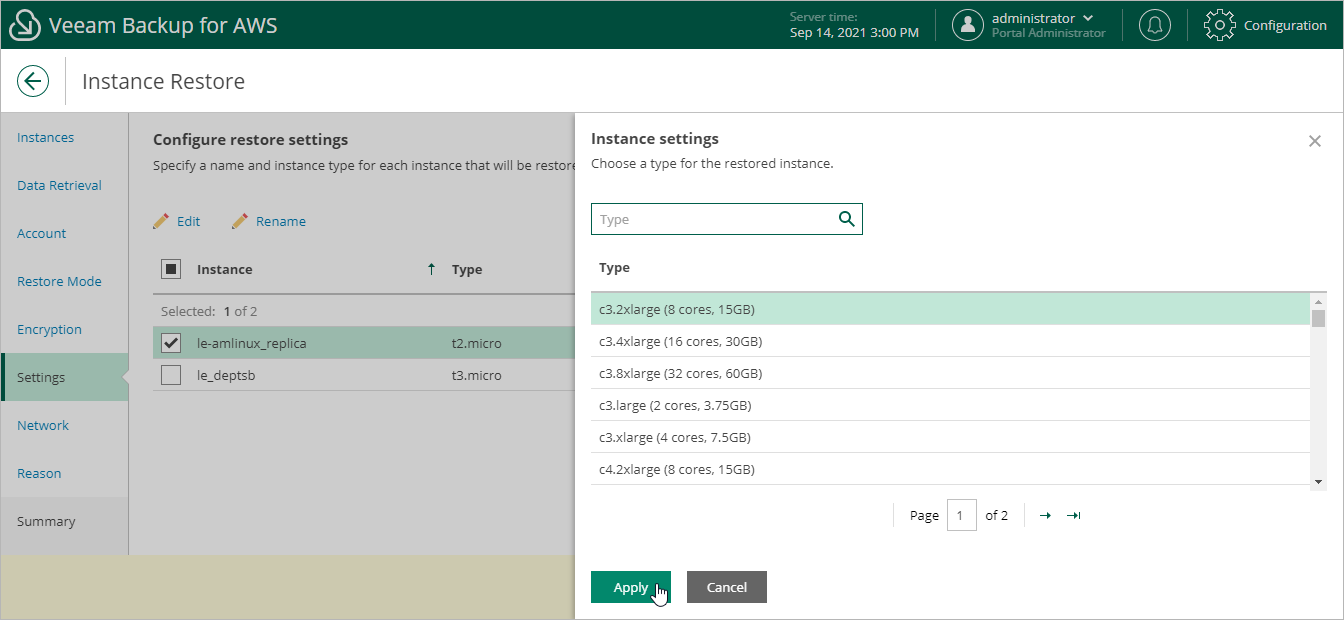Apply the selected instance type
The height and width of the screenshot is (620, 1344).
click(630, 587)
